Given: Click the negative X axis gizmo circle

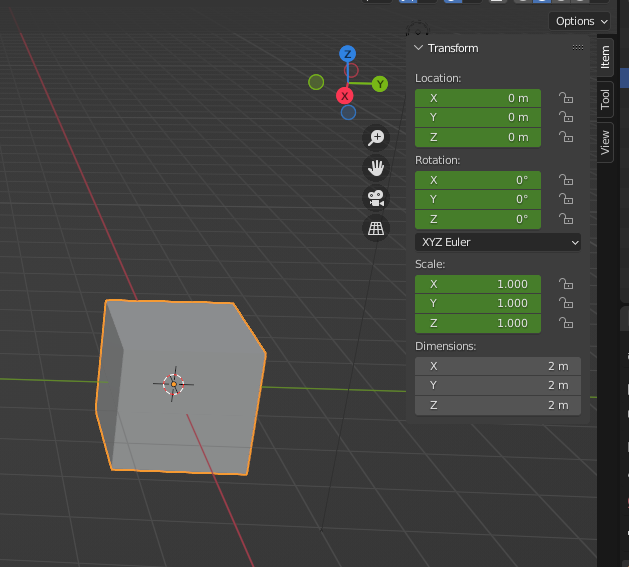Looking at the screenshot, I should (x=351, y=71).
